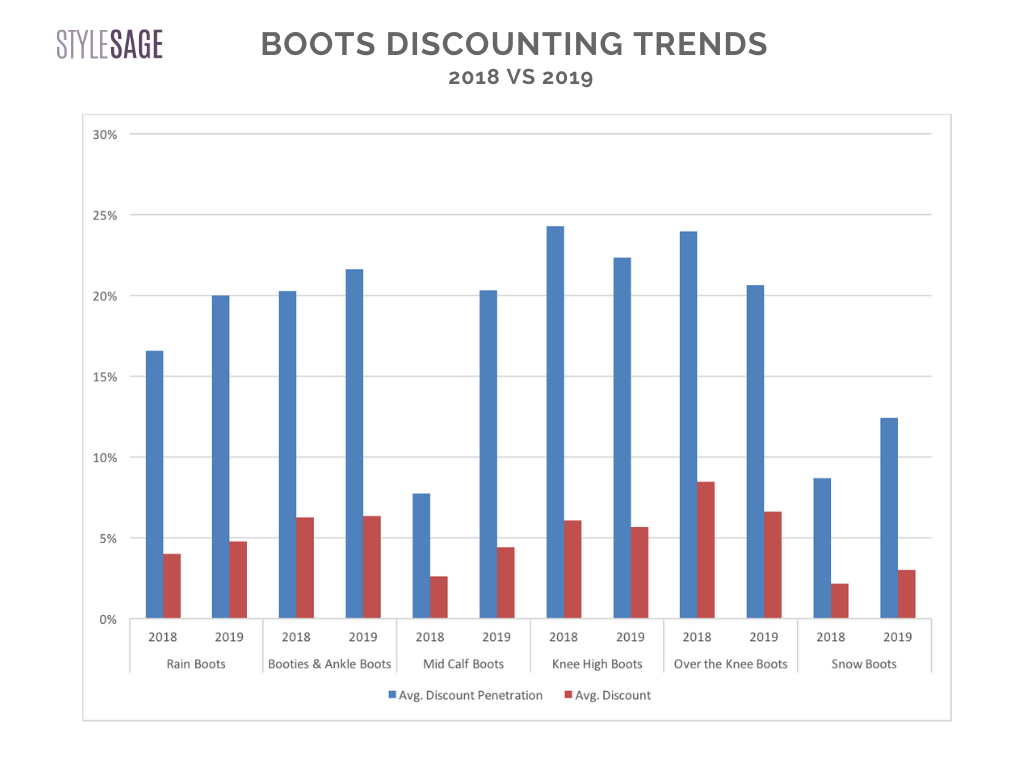Select the Avg. Discount Penetration legend label

(x=470, y=695)
